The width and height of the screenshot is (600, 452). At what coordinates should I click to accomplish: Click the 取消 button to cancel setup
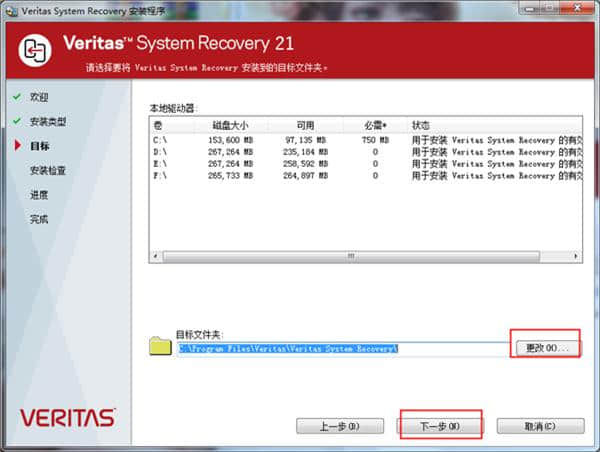(x=540, y=426)
